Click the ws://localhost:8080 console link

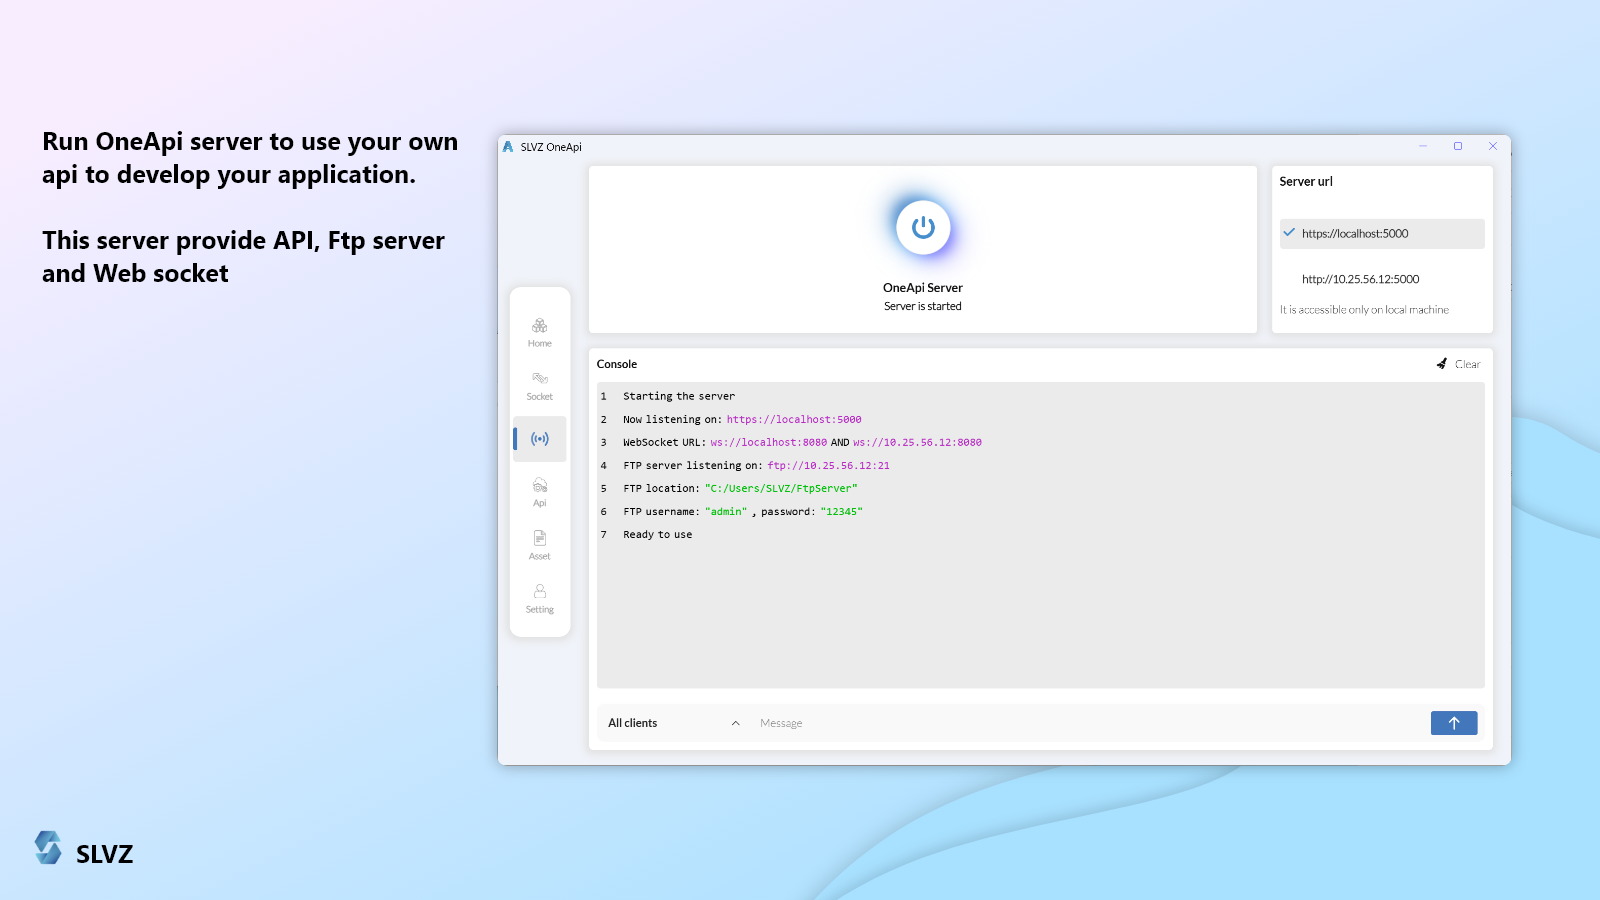[768, 443]
